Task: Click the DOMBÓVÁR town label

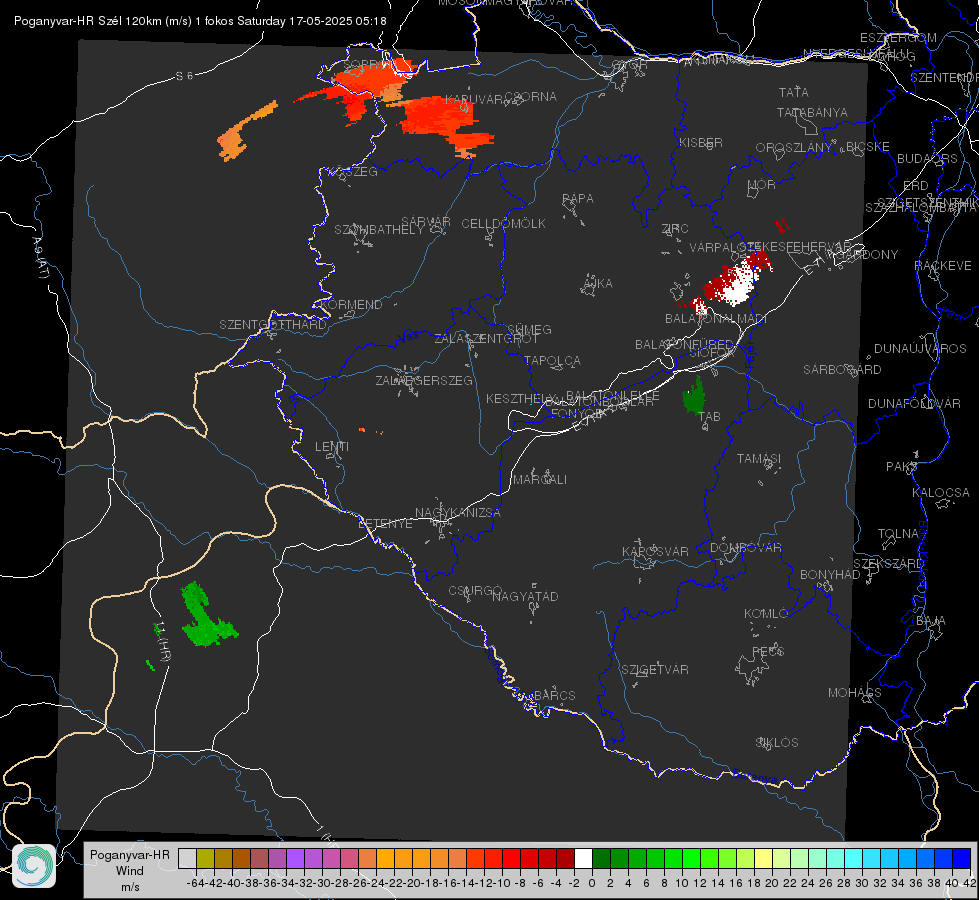Action: [745, 548]
